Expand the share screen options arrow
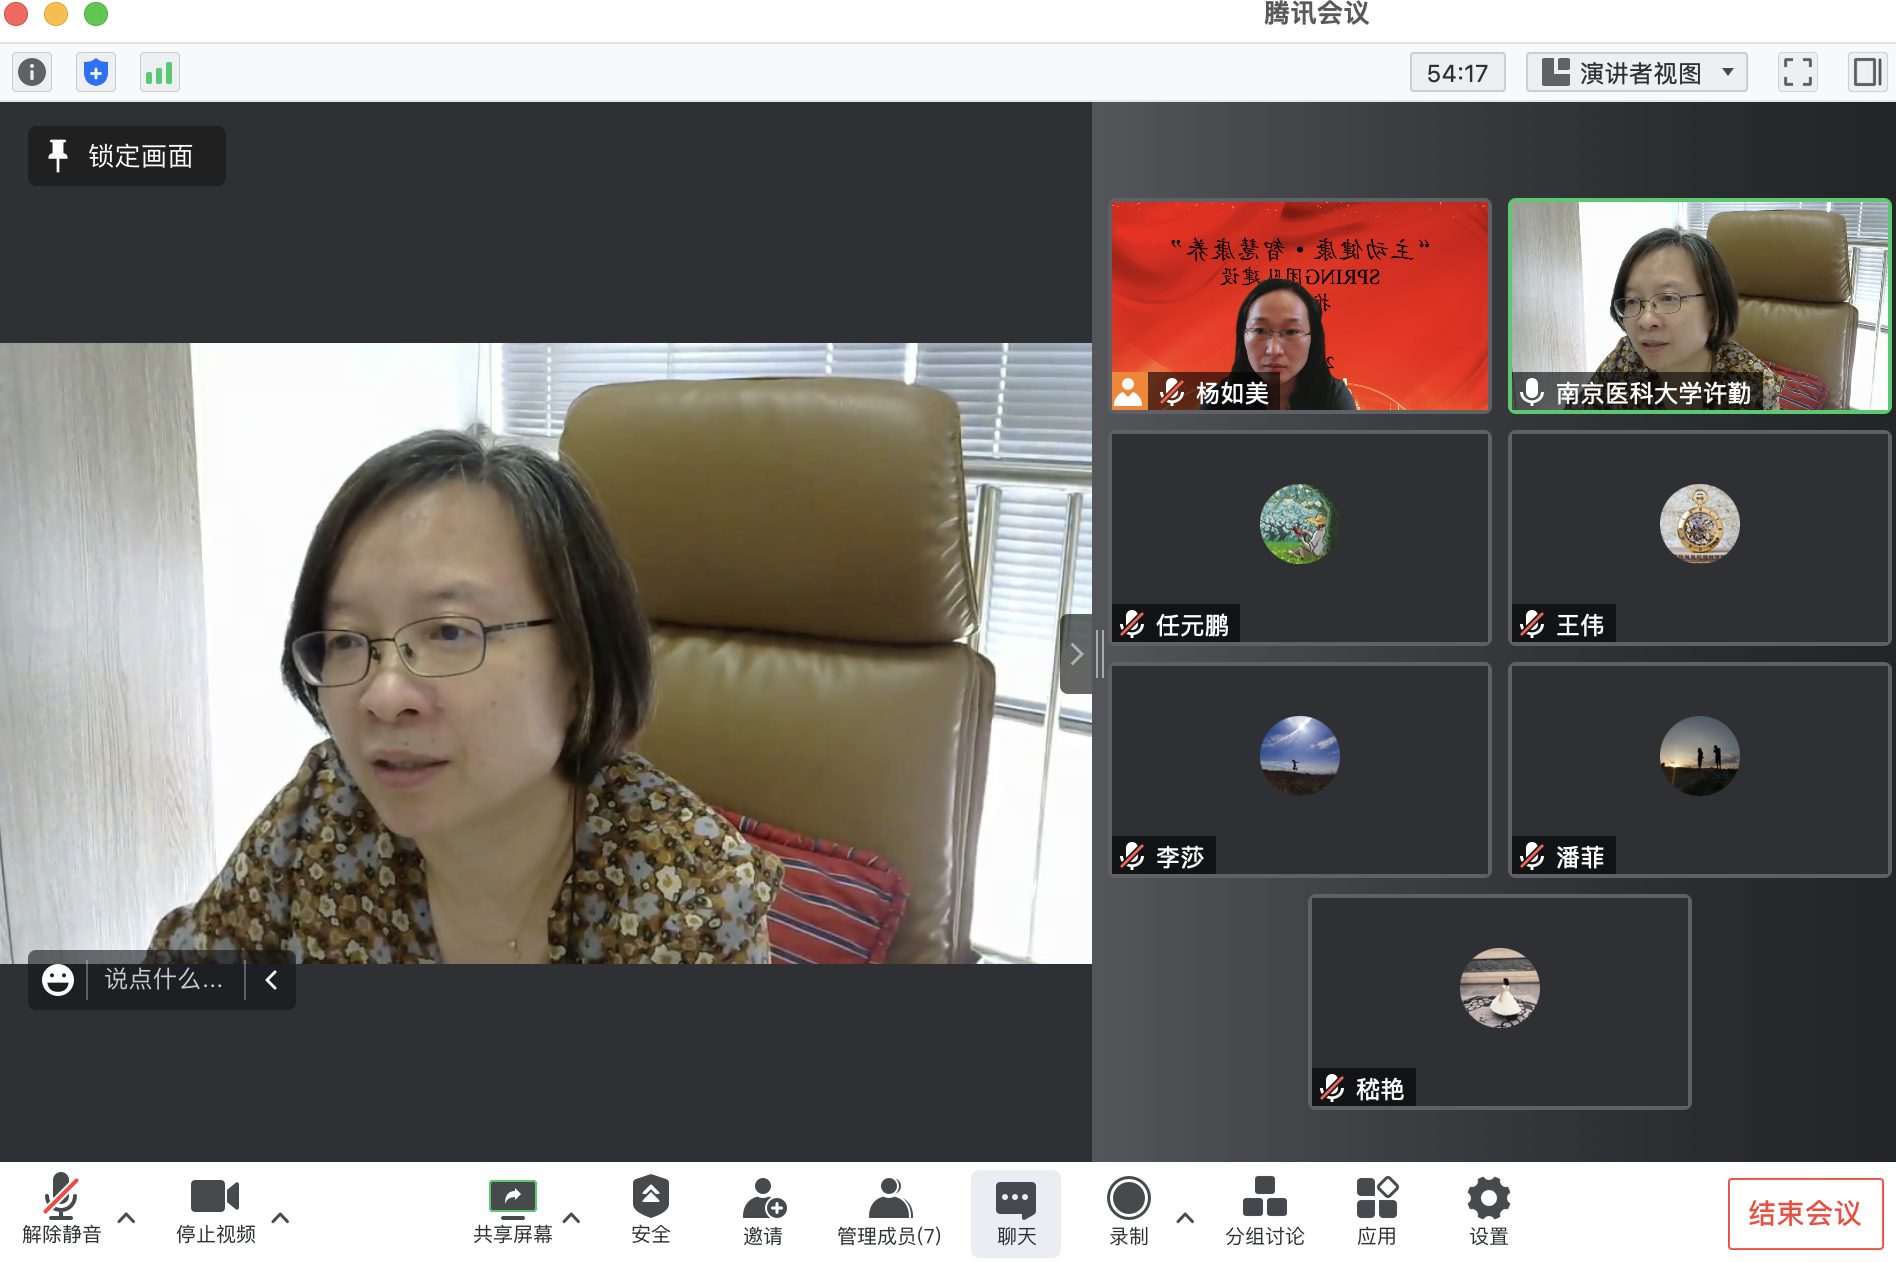The height and width of the screenshot is (1262, 1896). pos(572,1217)
